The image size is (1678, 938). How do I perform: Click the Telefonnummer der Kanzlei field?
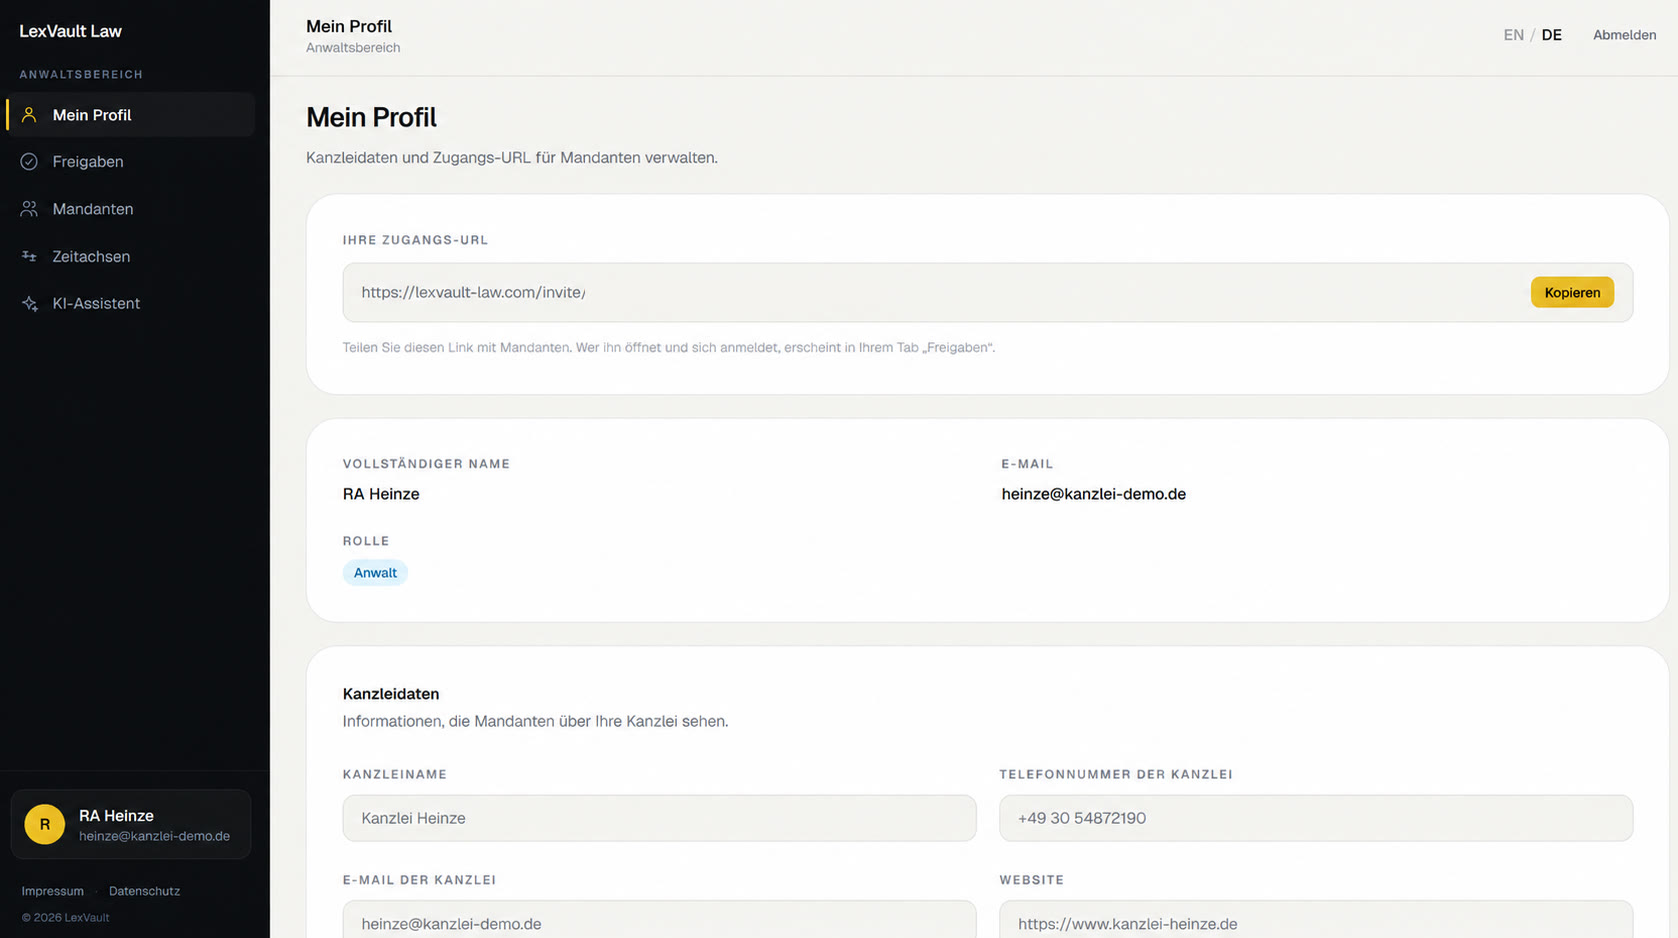(x=1316, y=818)
